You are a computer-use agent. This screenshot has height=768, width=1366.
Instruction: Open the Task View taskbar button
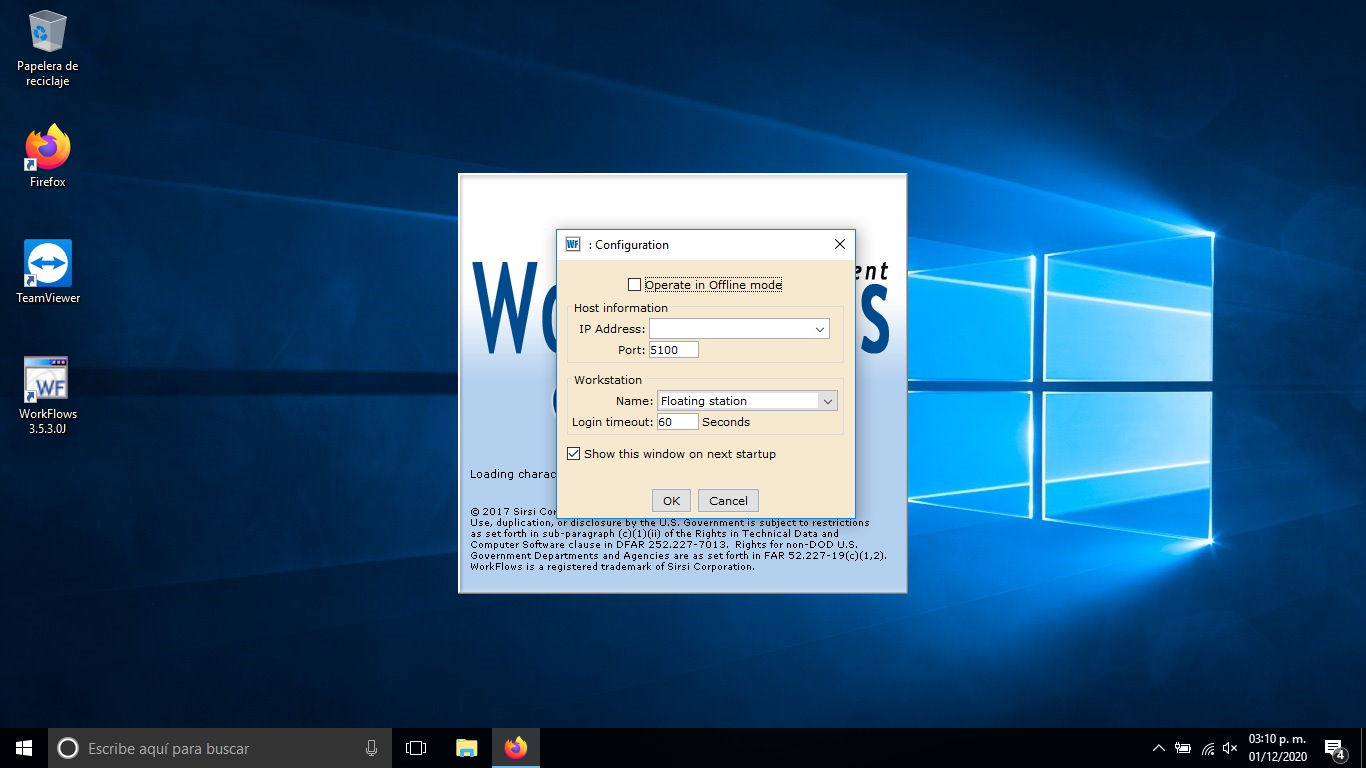416,748
